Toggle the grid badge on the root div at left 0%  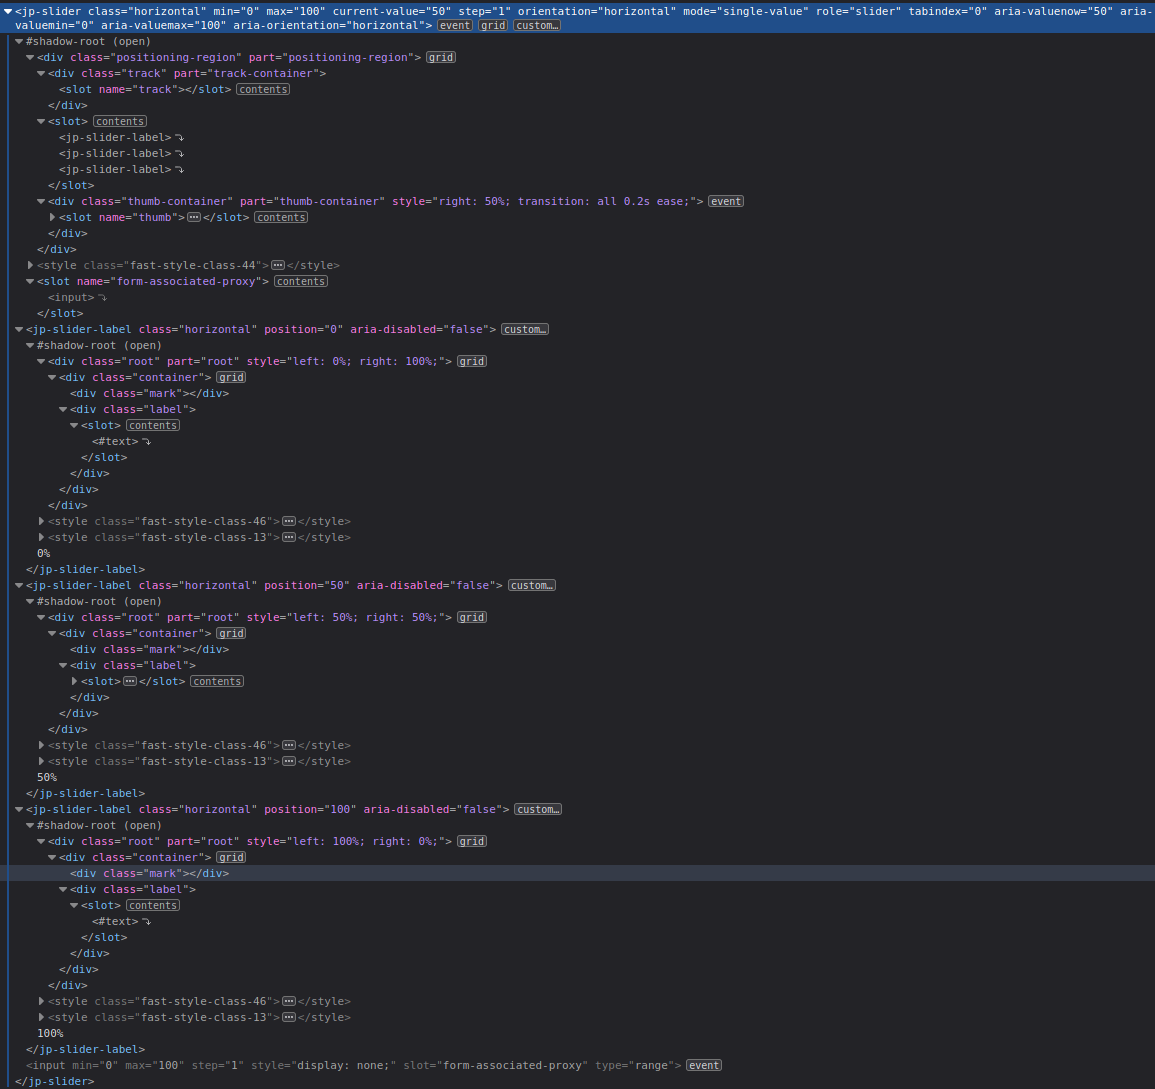point(471,361)
